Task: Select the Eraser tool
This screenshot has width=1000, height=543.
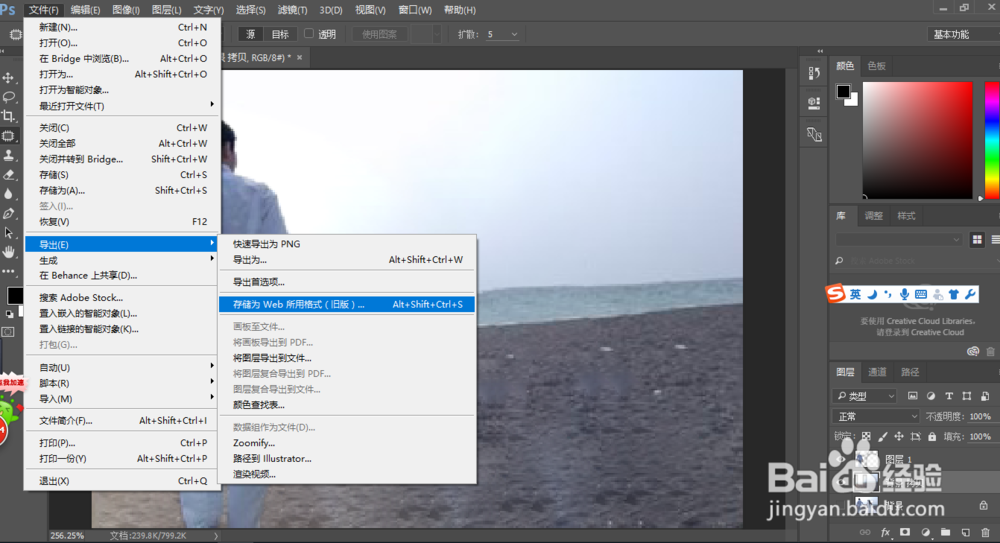Action: tap(8, 175)
